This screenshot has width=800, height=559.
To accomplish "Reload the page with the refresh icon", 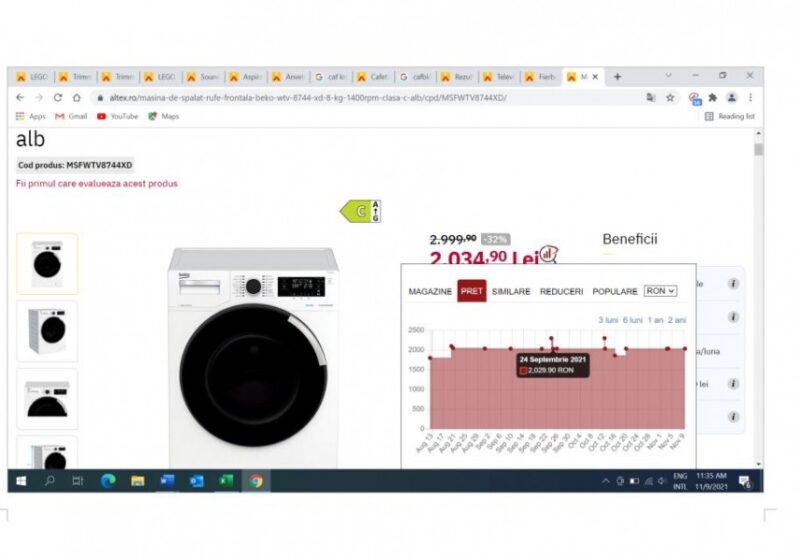I will click(58, 98).
